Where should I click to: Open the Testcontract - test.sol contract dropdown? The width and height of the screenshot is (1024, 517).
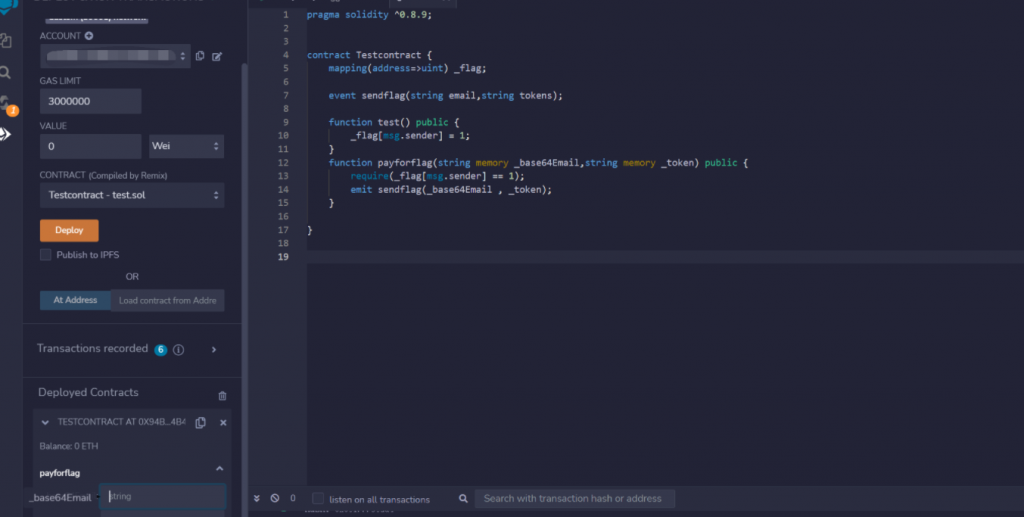[x=132, y=195]
